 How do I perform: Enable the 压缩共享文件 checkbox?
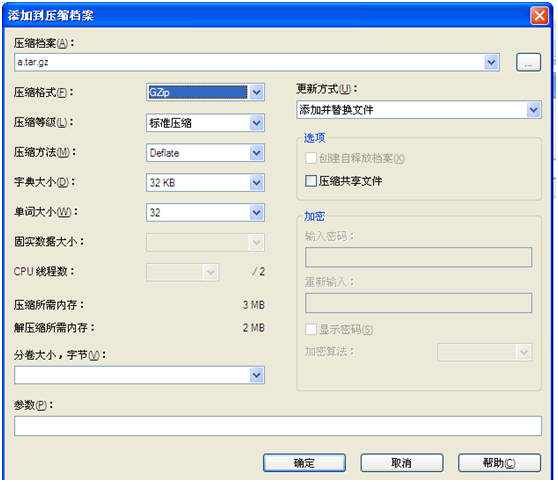311,181
